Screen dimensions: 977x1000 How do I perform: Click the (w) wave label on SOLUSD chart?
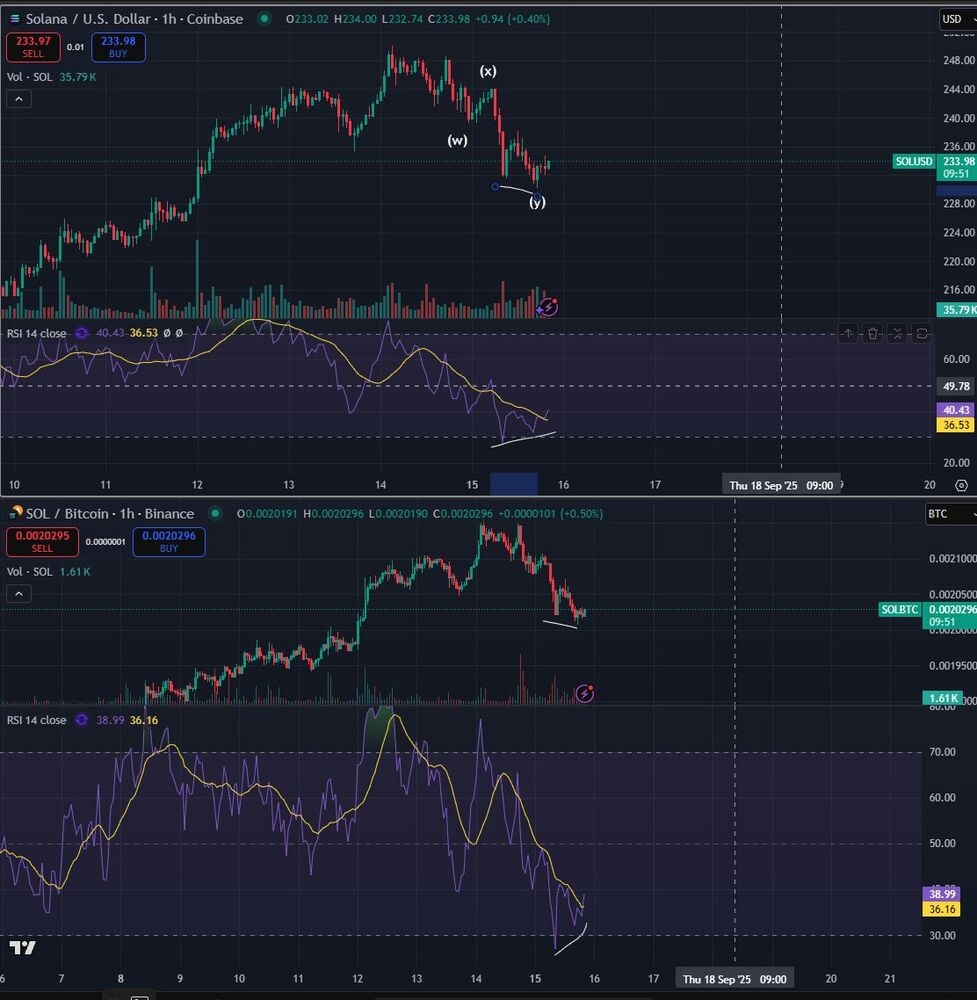tap(457, 140)
